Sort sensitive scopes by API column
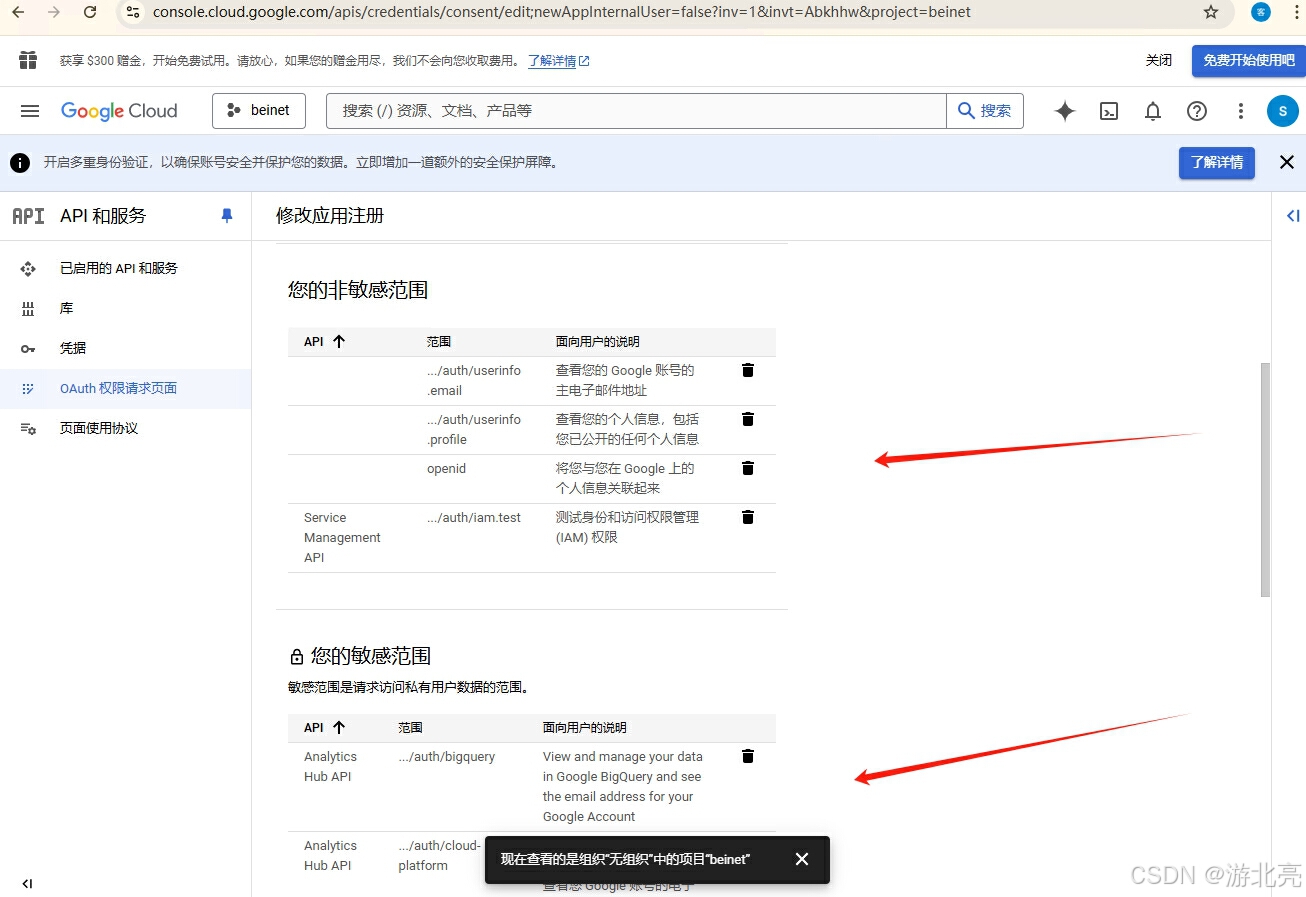The width and height of the screenshot is (1306, 897). pyautogui.click(x=325, y=727)
